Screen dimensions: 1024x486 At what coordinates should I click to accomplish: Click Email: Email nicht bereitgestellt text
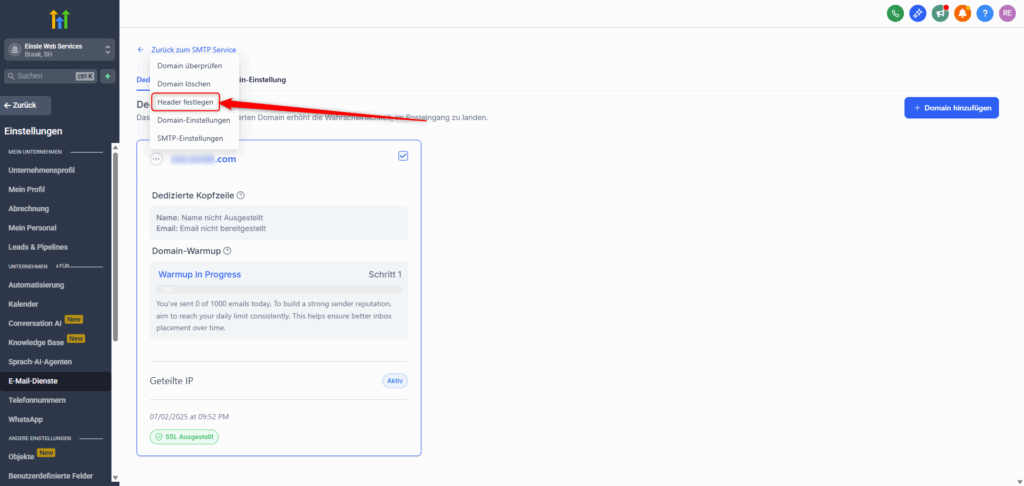(x=211, y=229)
